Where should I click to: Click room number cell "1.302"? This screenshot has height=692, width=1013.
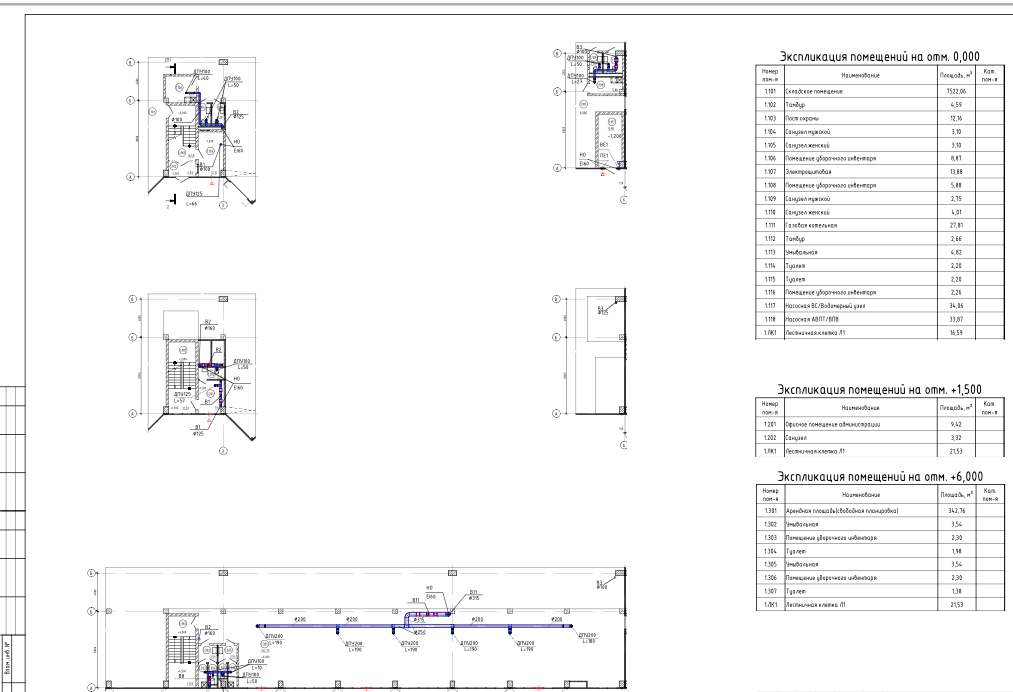click(771, 525)
